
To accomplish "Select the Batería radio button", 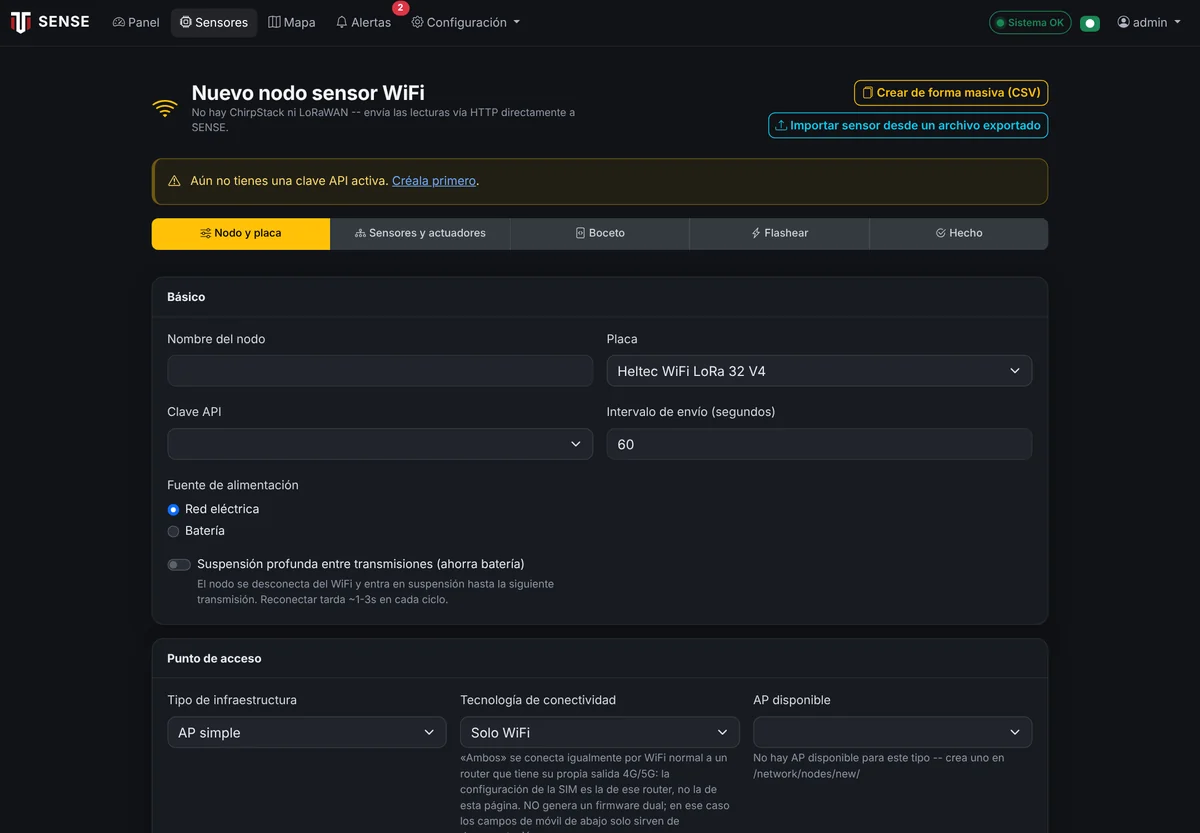I will [173, 532].
